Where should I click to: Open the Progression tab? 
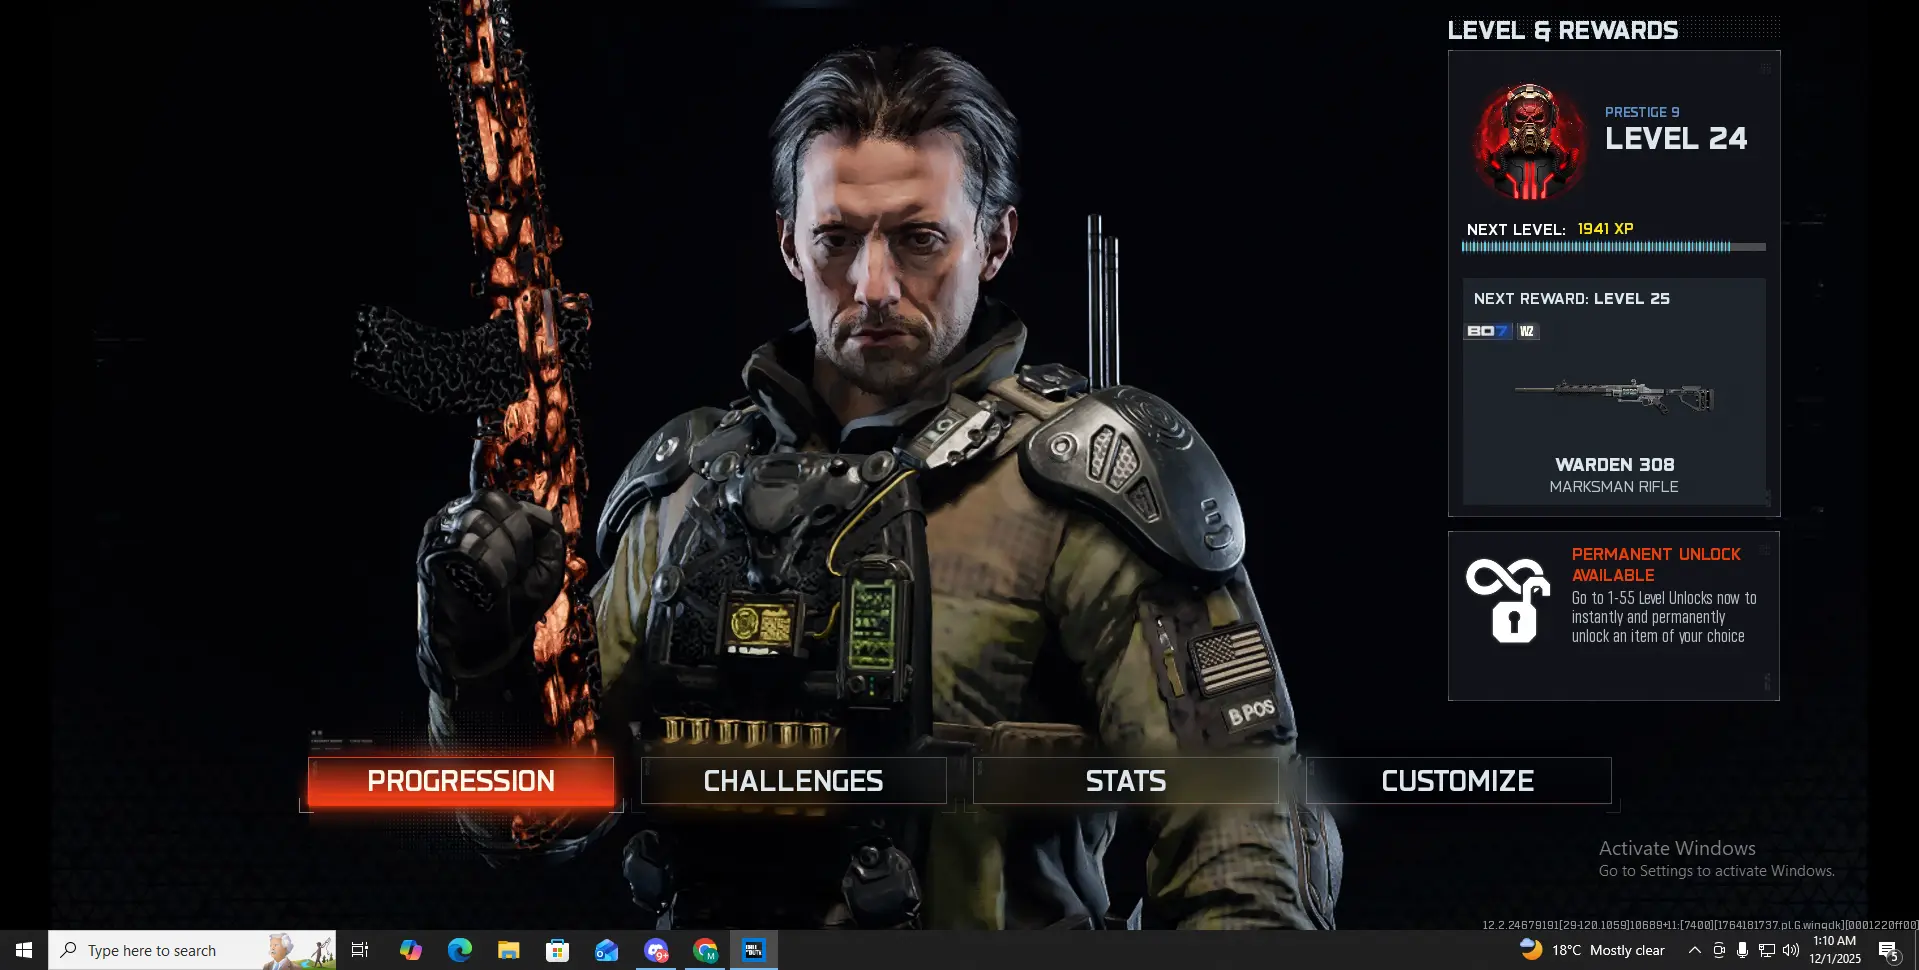(461, 781)
